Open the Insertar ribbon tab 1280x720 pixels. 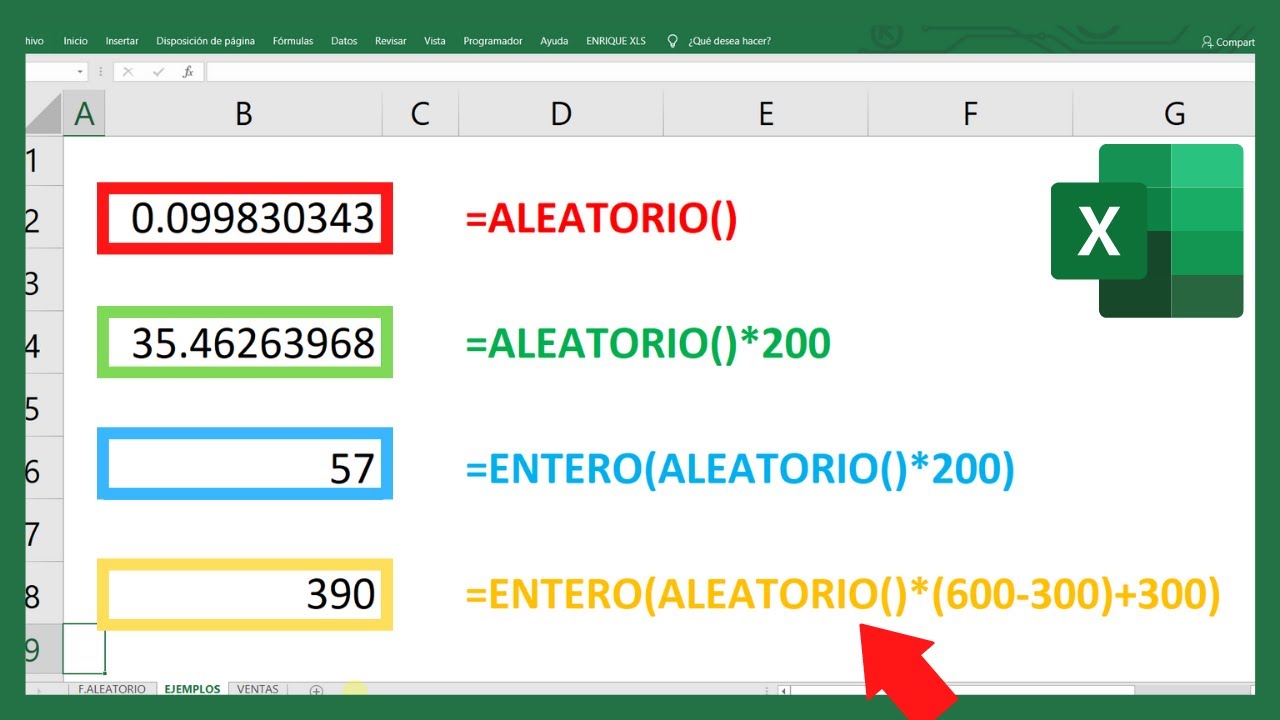[122, 41]
